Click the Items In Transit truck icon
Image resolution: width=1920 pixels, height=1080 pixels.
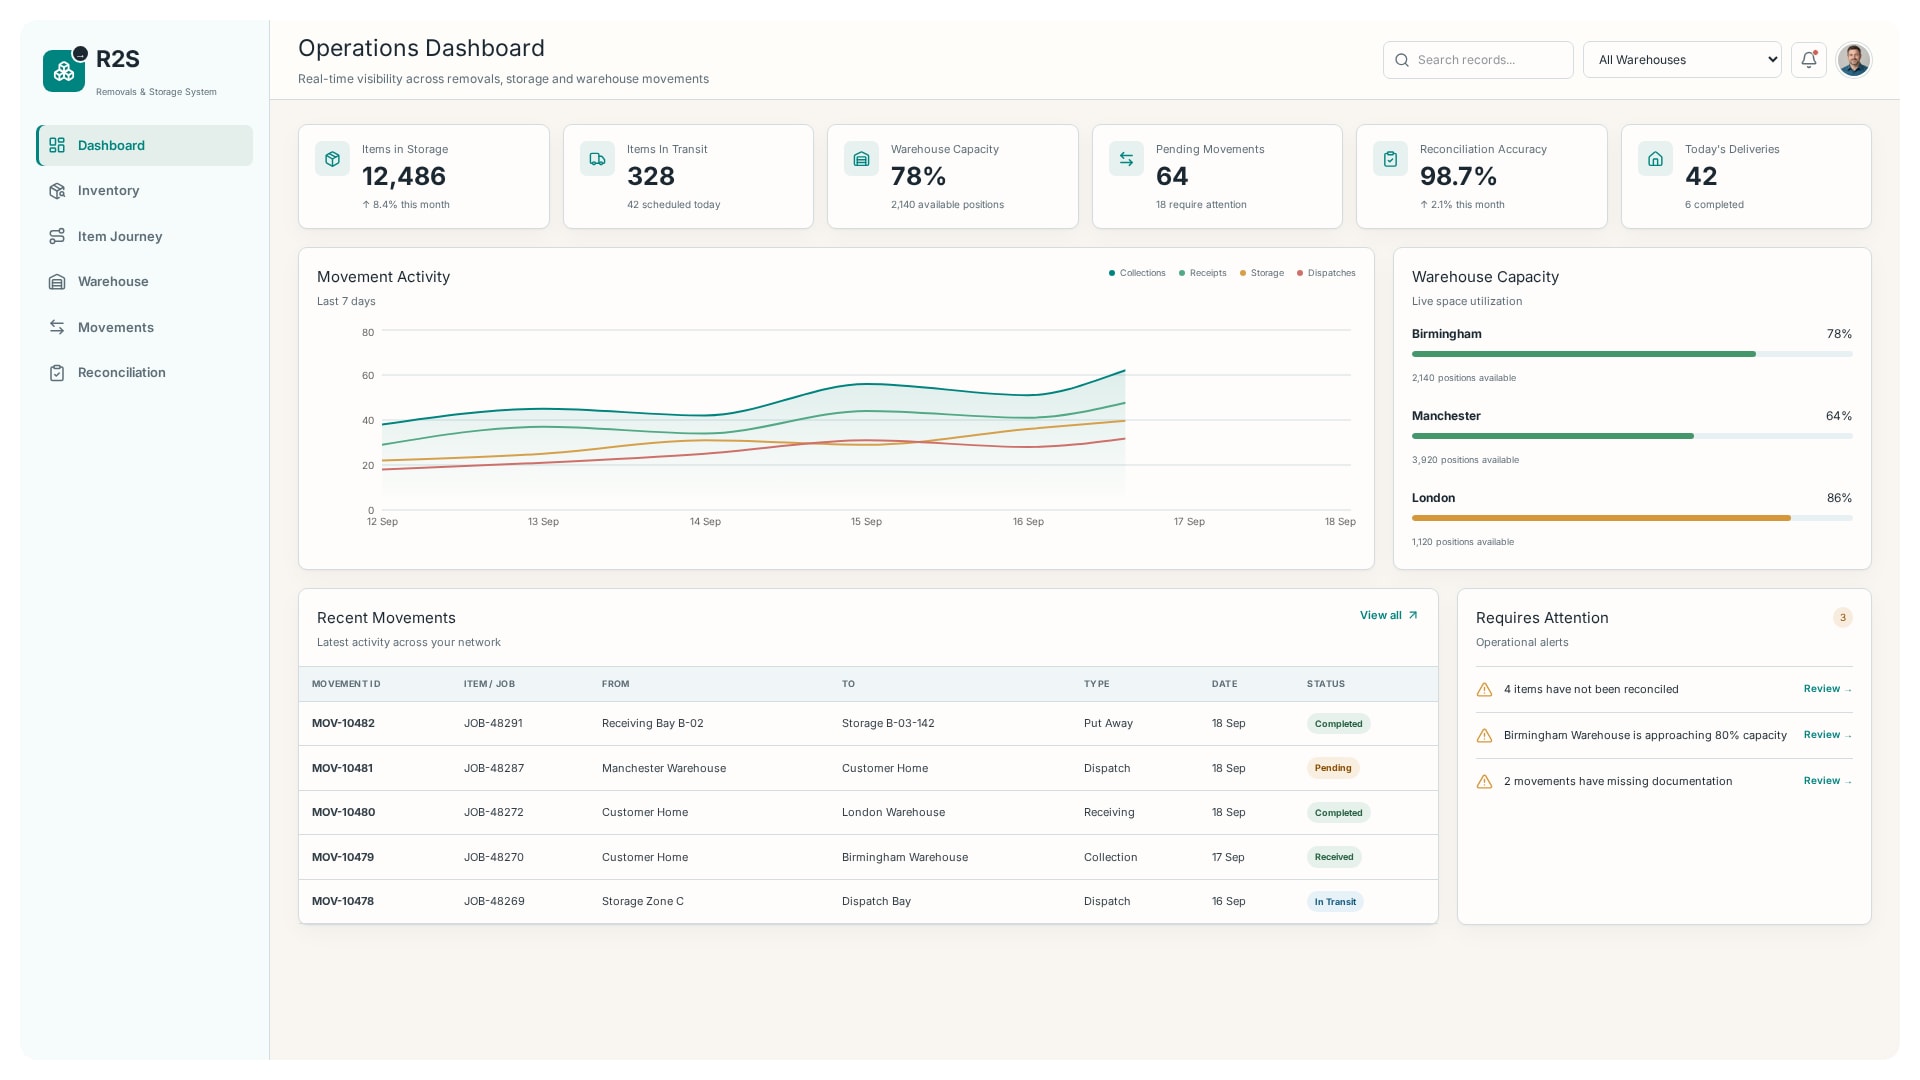click(x=597, y=159)
